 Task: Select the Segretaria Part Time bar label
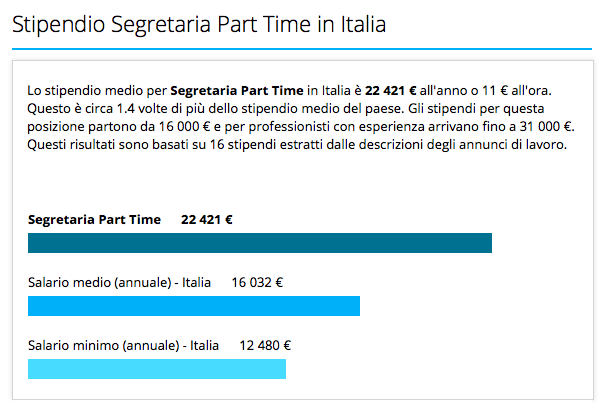click(94, 220)
